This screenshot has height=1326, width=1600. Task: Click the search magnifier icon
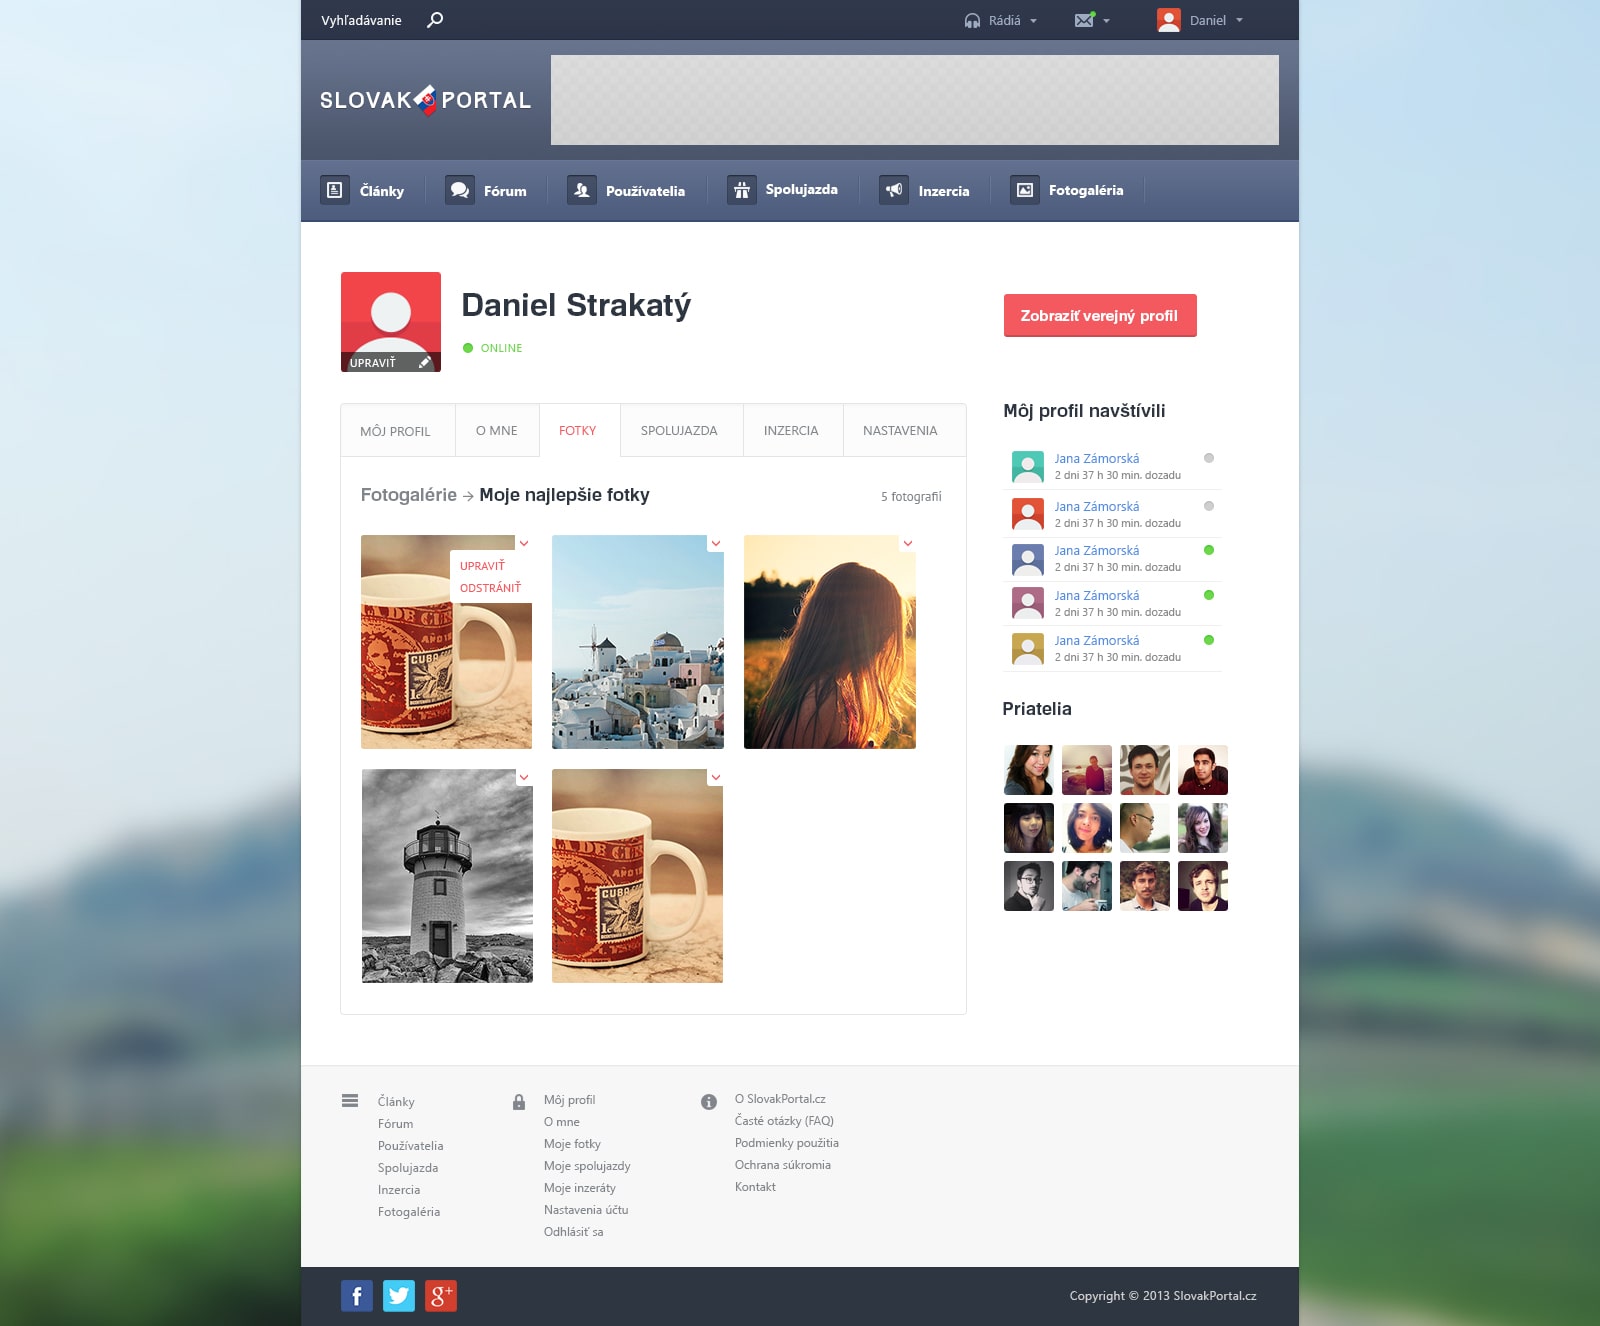pyautogui.click(x=435, y=20)
